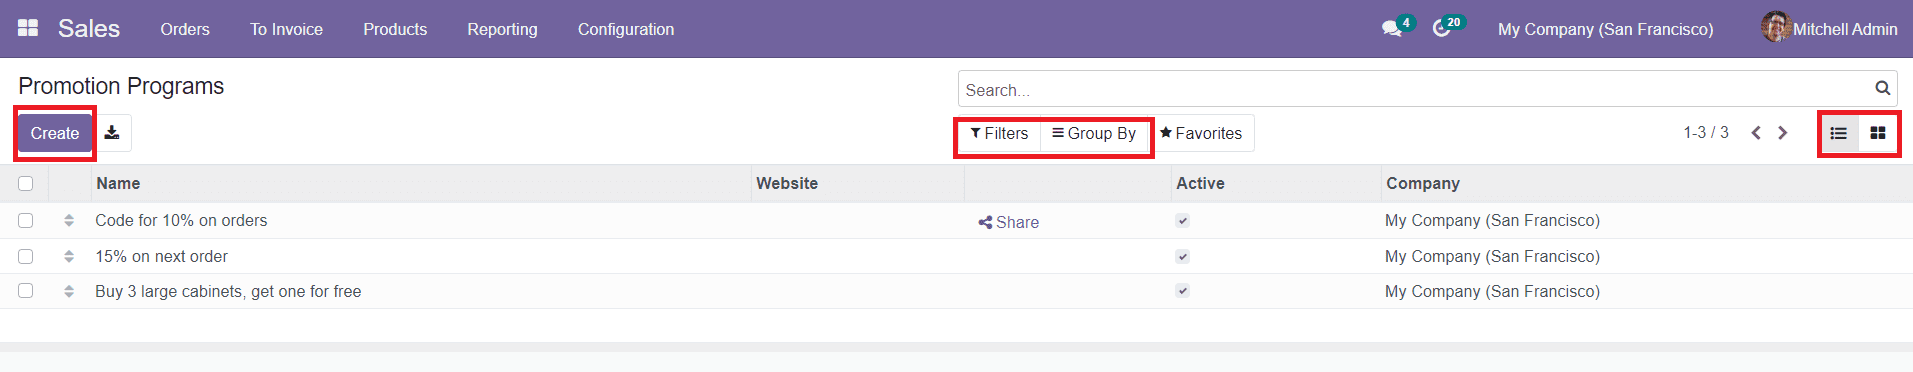Click Company cell in Code for 10% row
This screenshot has height=372, width=1913.
[1492, 220]
